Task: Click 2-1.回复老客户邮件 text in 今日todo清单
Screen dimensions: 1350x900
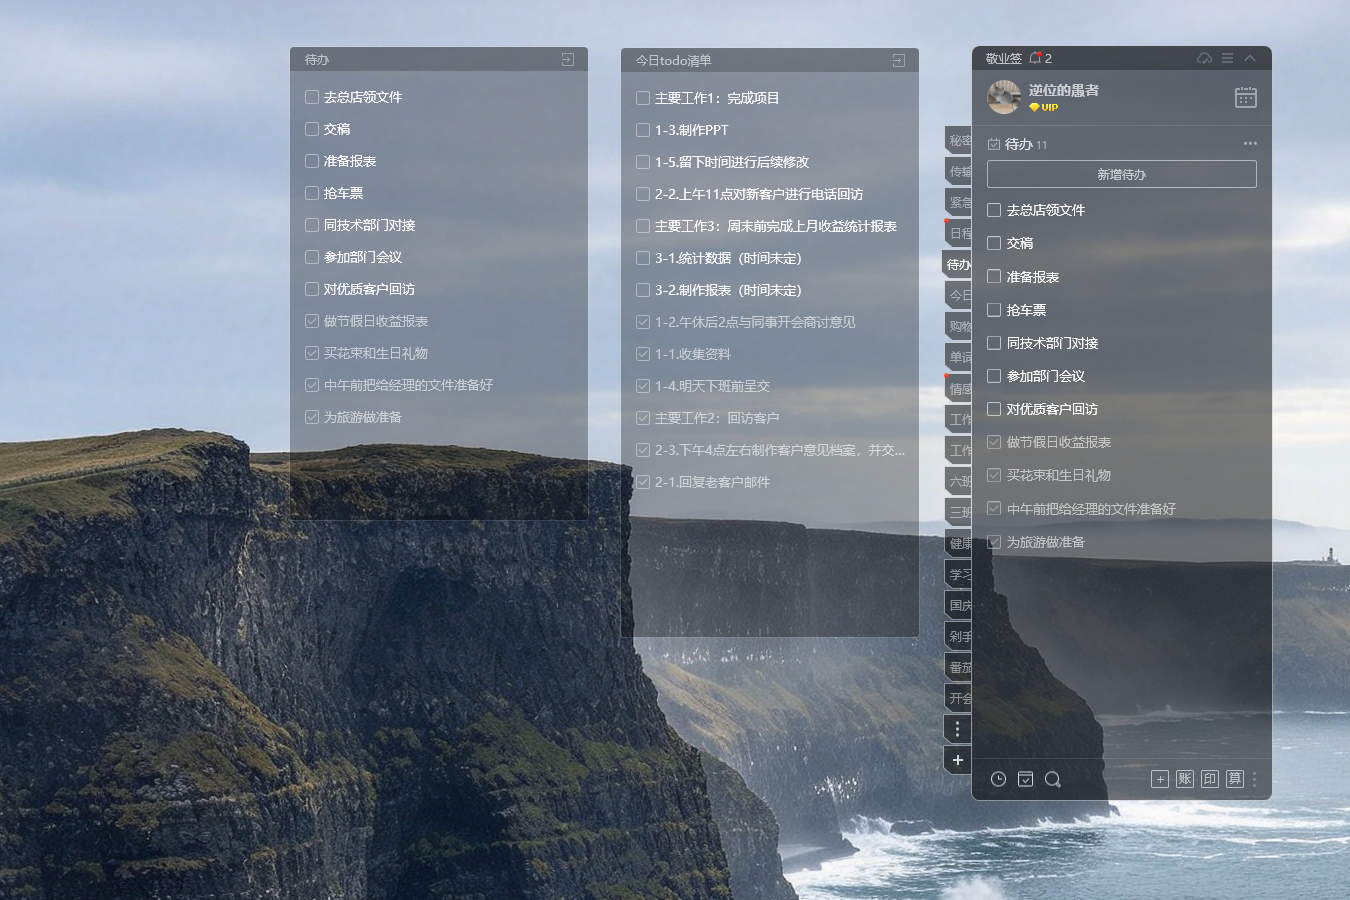Action: coord(712,482)
